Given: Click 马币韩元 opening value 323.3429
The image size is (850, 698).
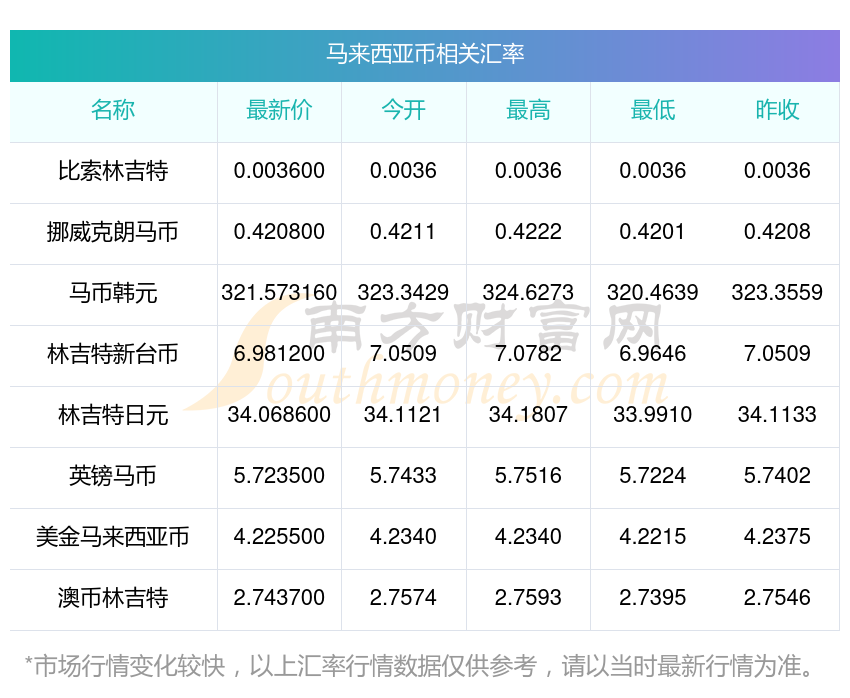Looking at the screenshot, I should 403,293.
